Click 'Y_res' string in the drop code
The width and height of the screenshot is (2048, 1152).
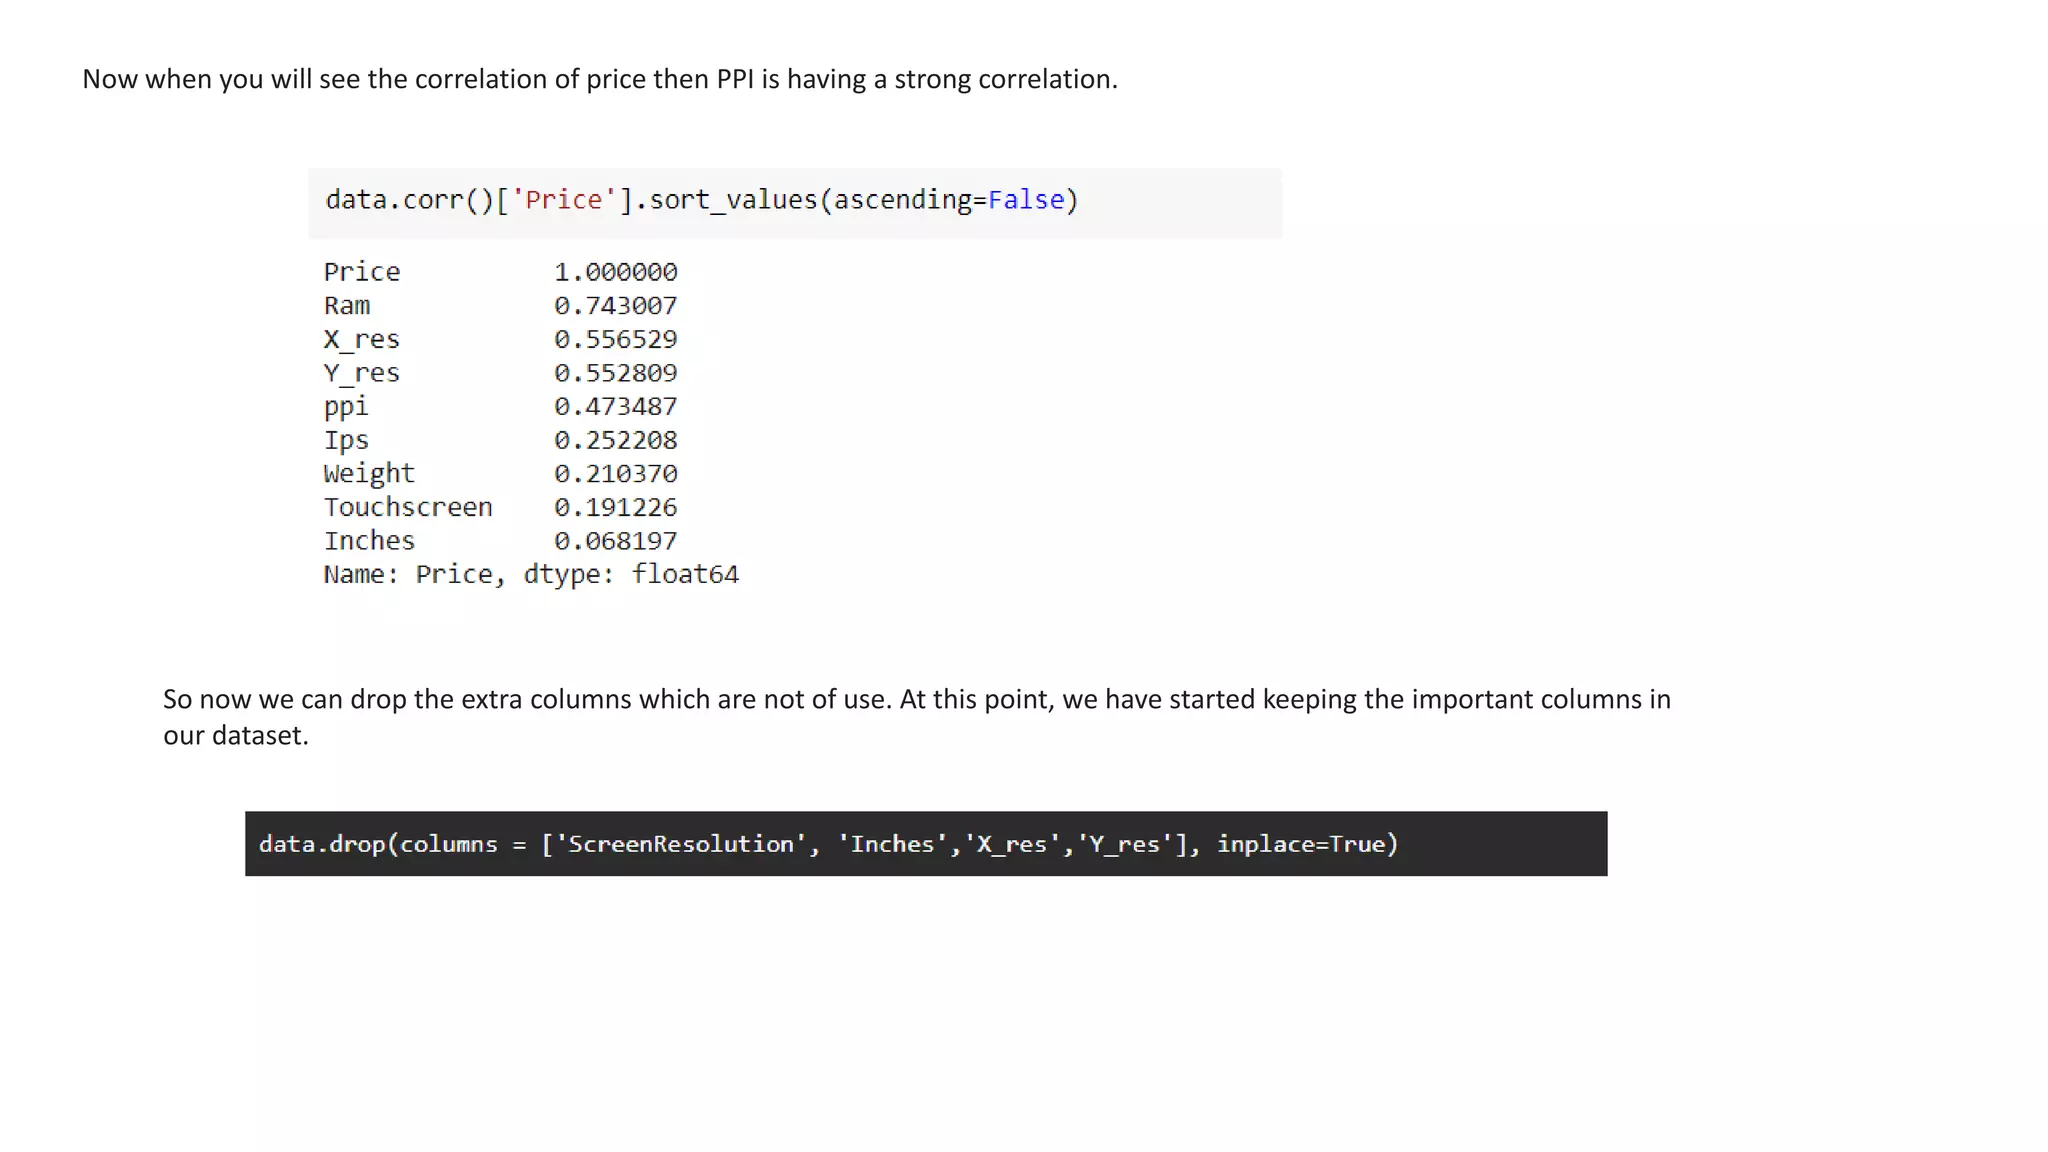coord(1124,844)
